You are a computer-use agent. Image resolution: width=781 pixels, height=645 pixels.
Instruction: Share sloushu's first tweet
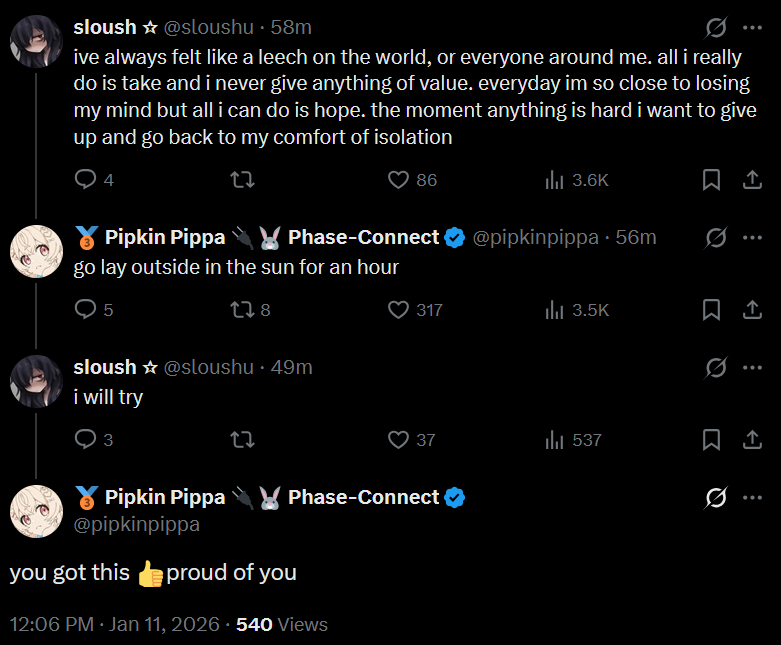(751, 180)
